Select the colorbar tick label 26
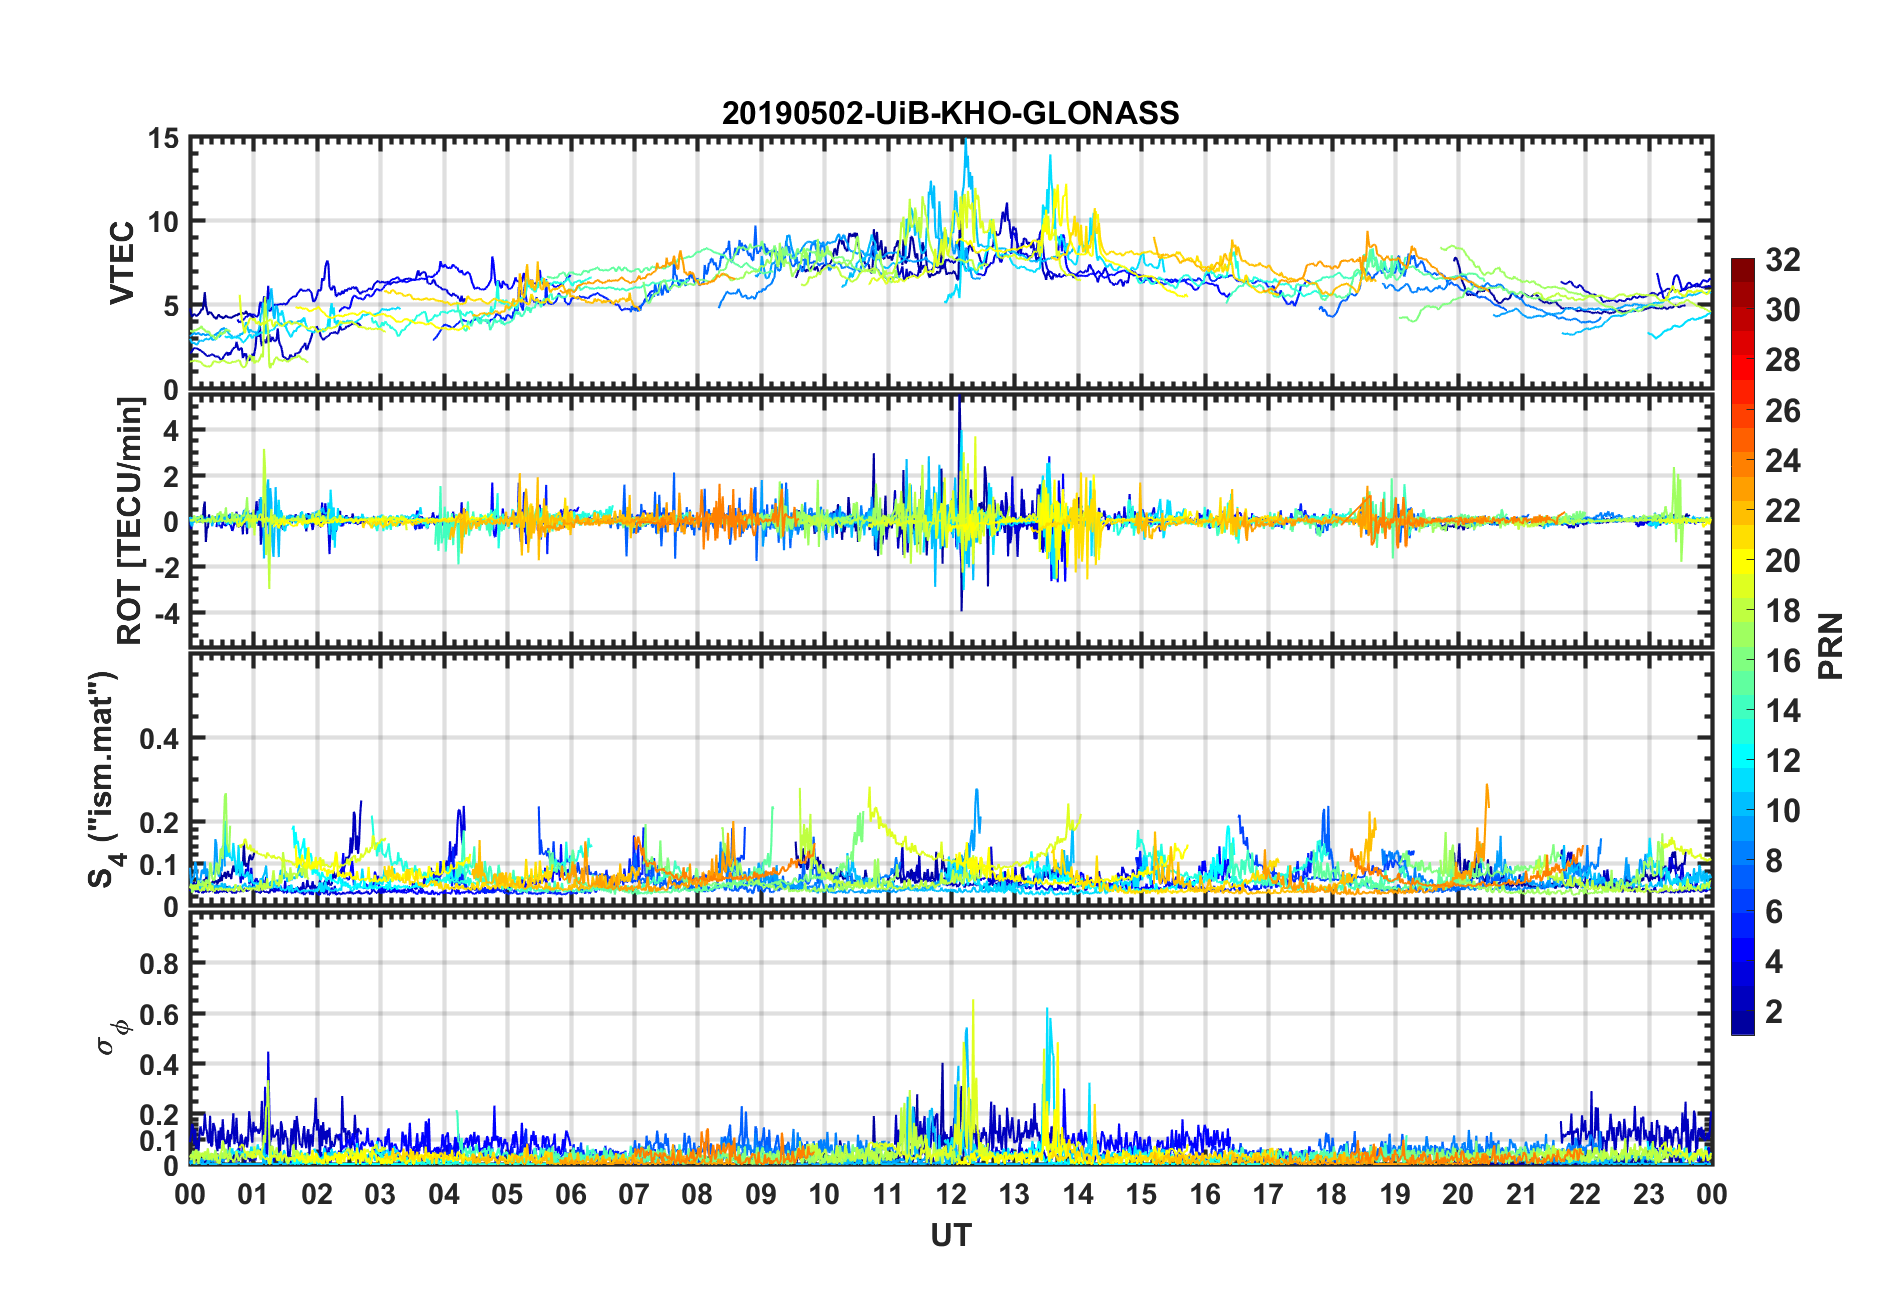This screenshot has height=1292, width=1902. click(x=1783, y=410)
